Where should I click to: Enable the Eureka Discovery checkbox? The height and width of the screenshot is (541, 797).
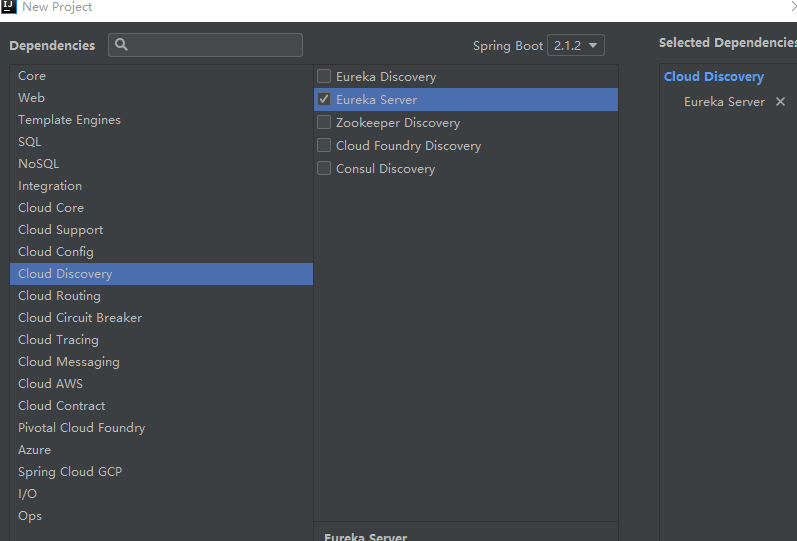[324, 77]
